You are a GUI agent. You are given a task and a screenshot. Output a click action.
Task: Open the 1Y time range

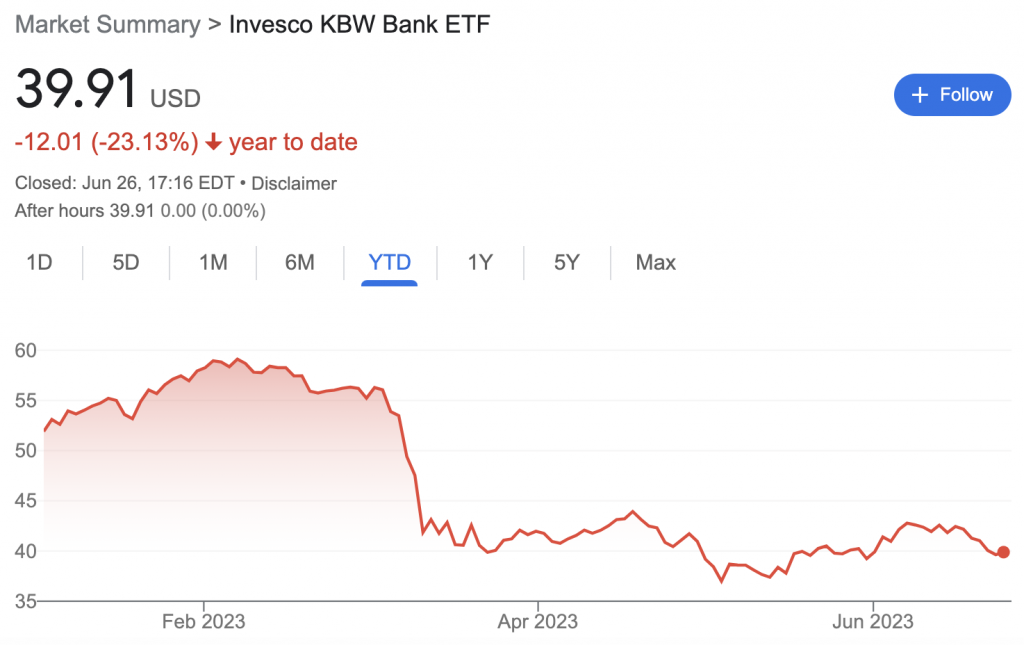[480, 262]
